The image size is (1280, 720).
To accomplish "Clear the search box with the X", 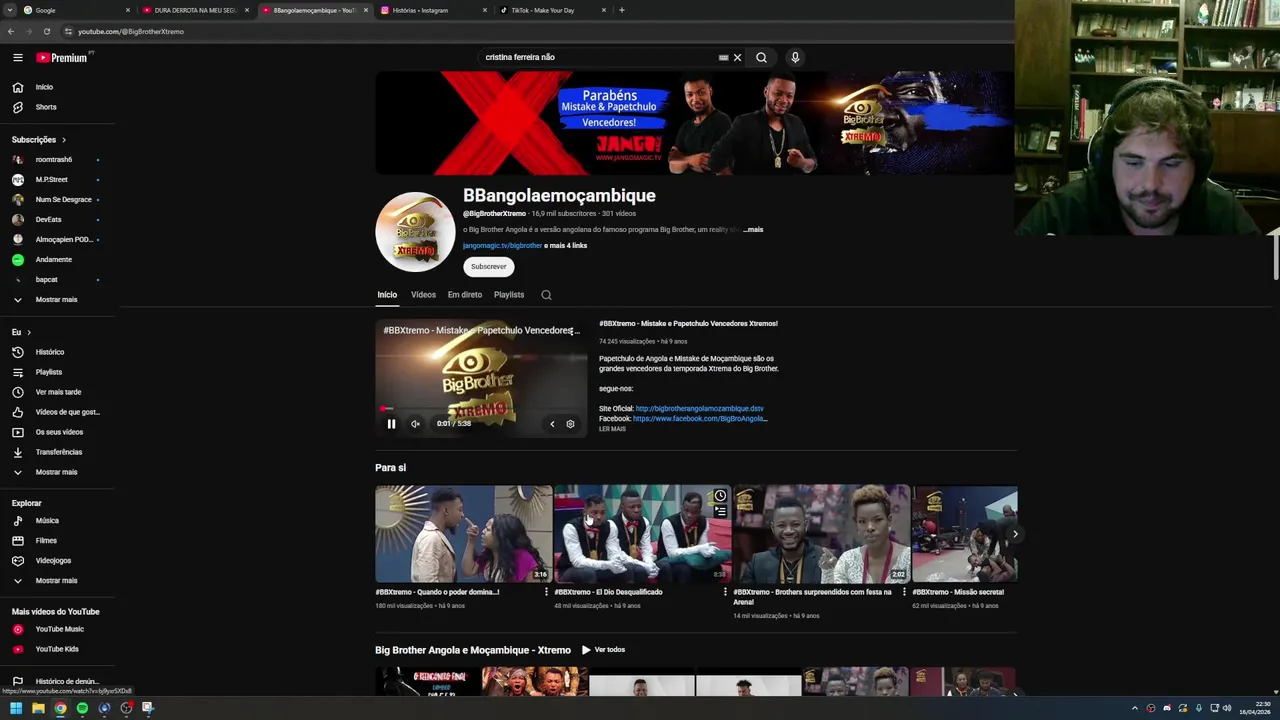I will point(738,58).
